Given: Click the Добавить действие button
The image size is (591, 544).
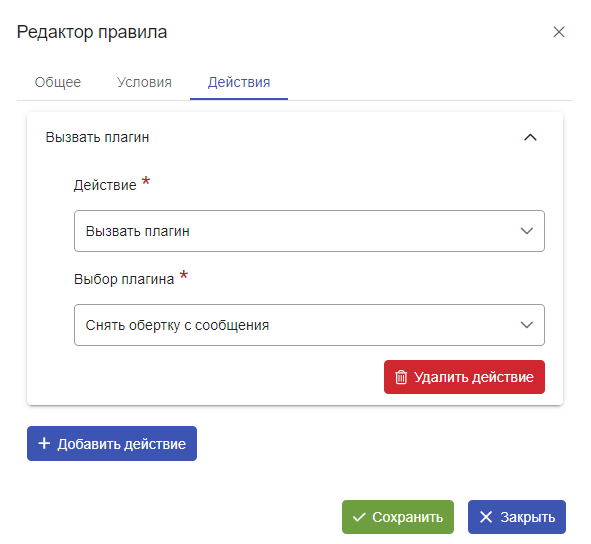Looking at the screenshot, I should click(x=112, y=443).
